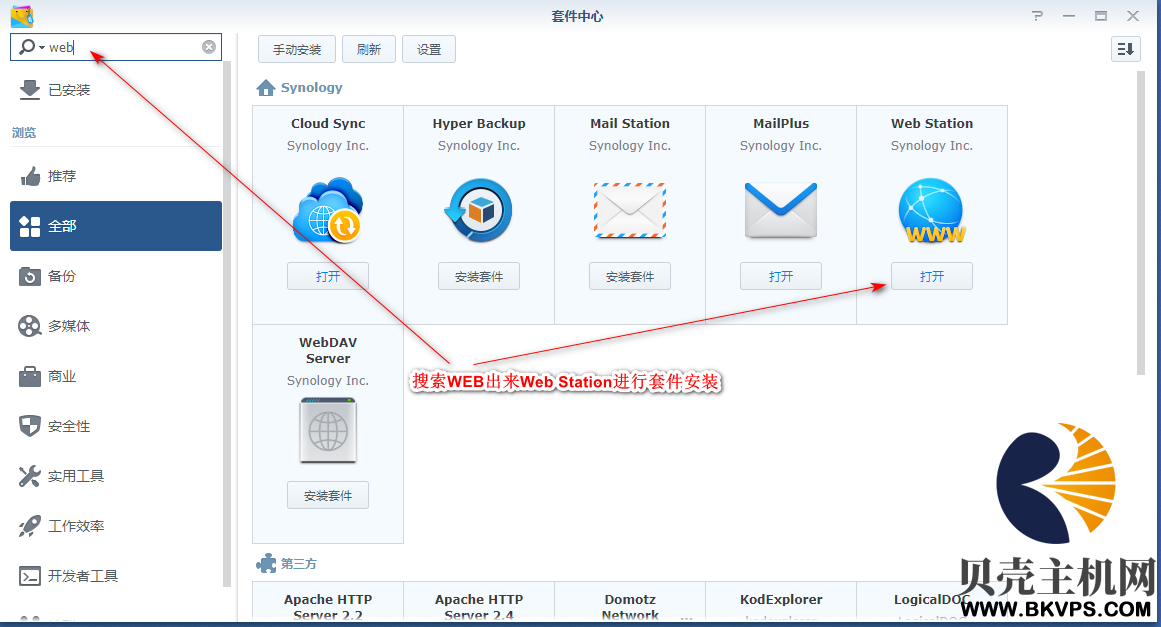Click the Synology home icon

pyautogui.click(x=266, y=88)
